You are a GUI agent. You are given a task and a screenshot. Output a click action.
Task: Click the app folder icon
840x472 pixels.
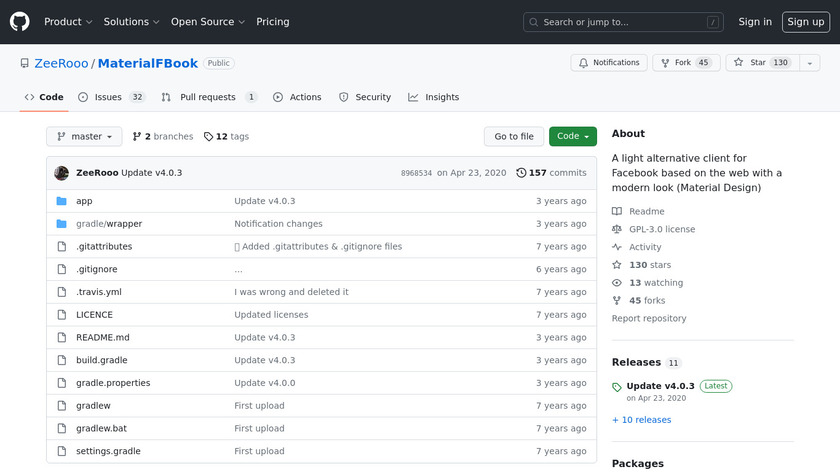(62, 201)
